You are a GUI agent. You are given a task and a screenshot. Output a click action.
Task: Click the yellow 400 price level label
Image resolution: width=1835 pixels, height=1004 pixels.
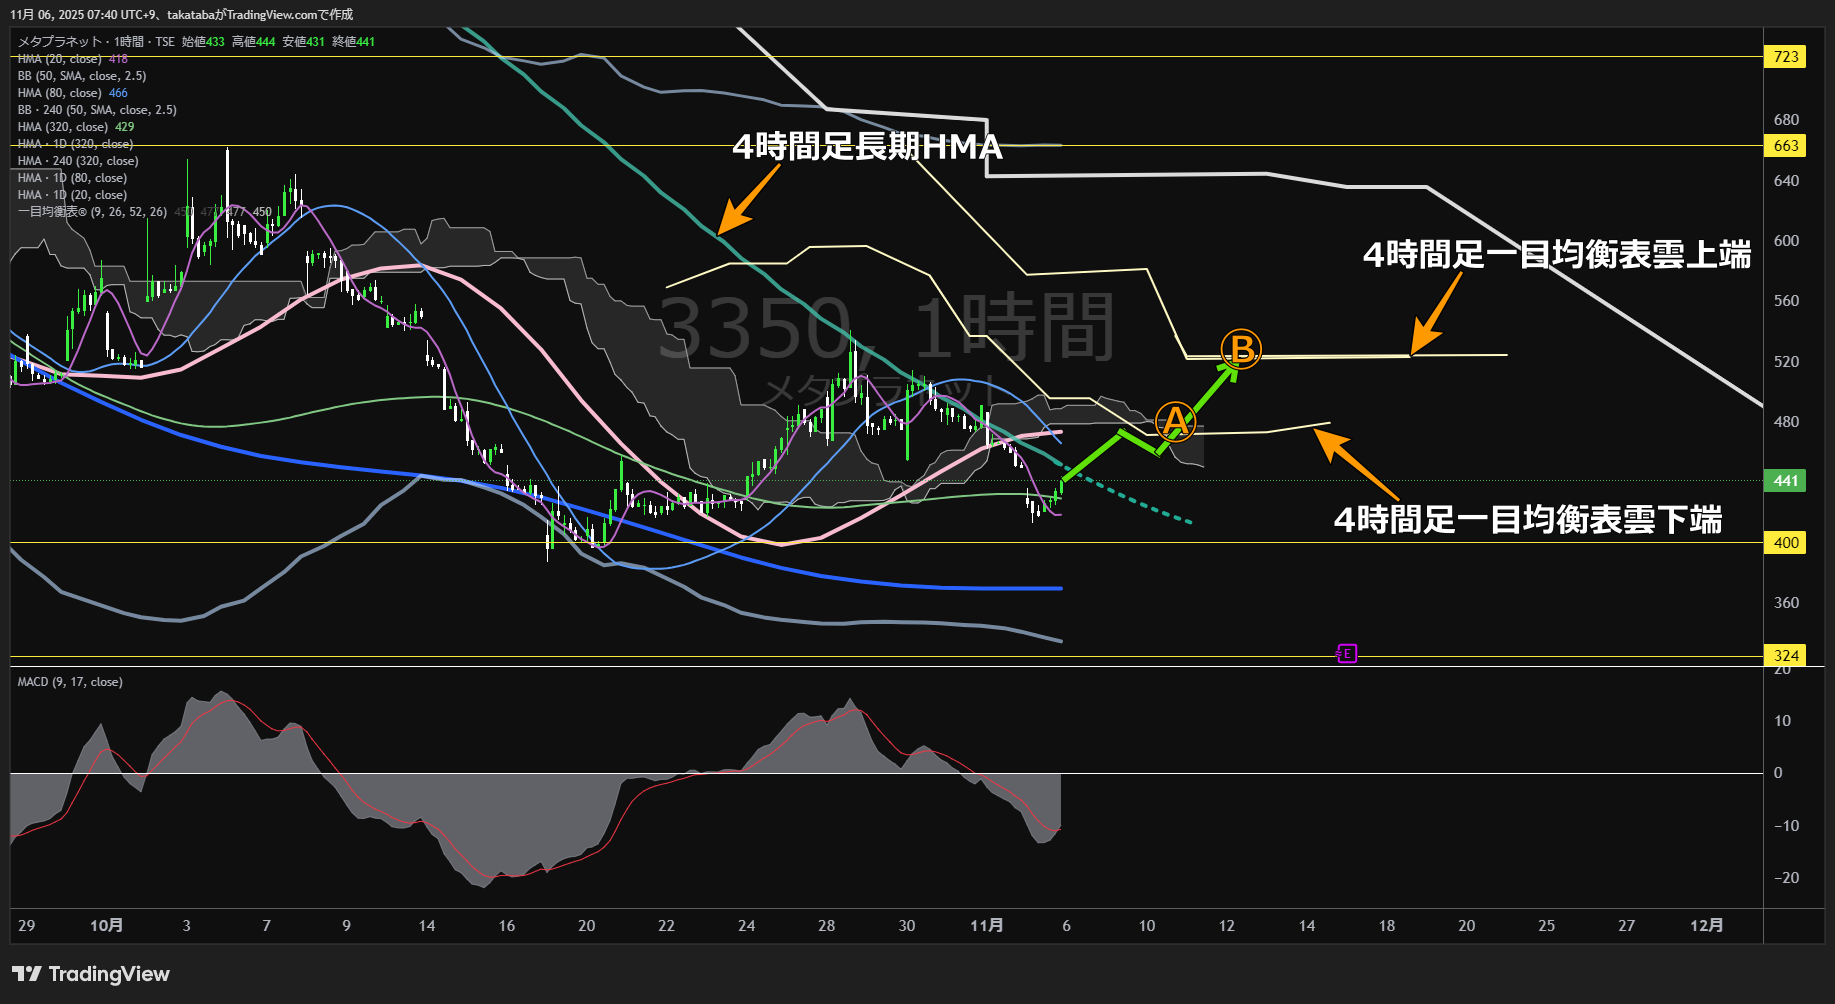(1786, 543)
